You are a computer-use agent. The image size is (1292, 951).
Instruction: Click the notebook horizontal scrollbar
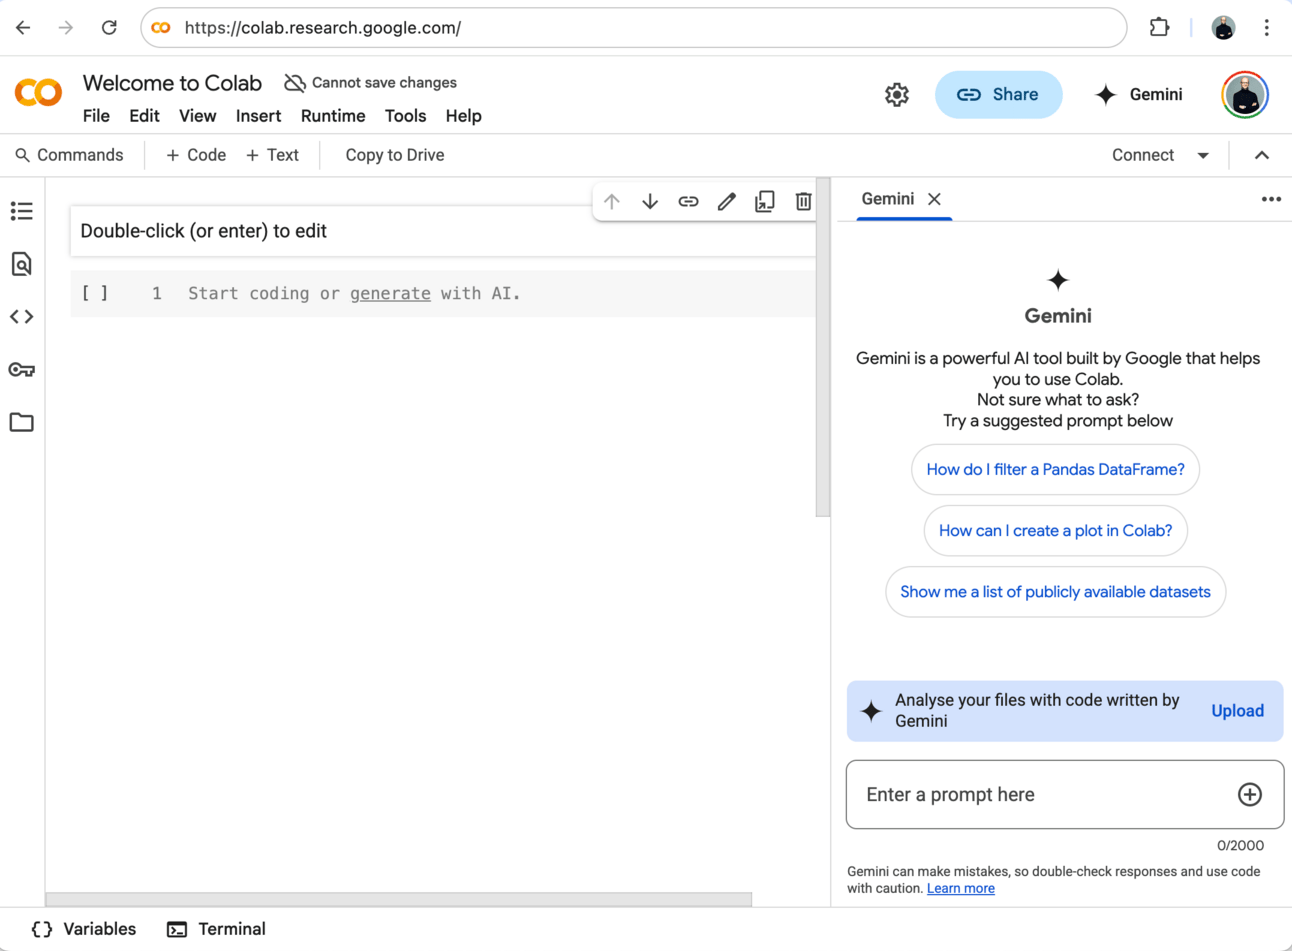(x=399, y=899)
